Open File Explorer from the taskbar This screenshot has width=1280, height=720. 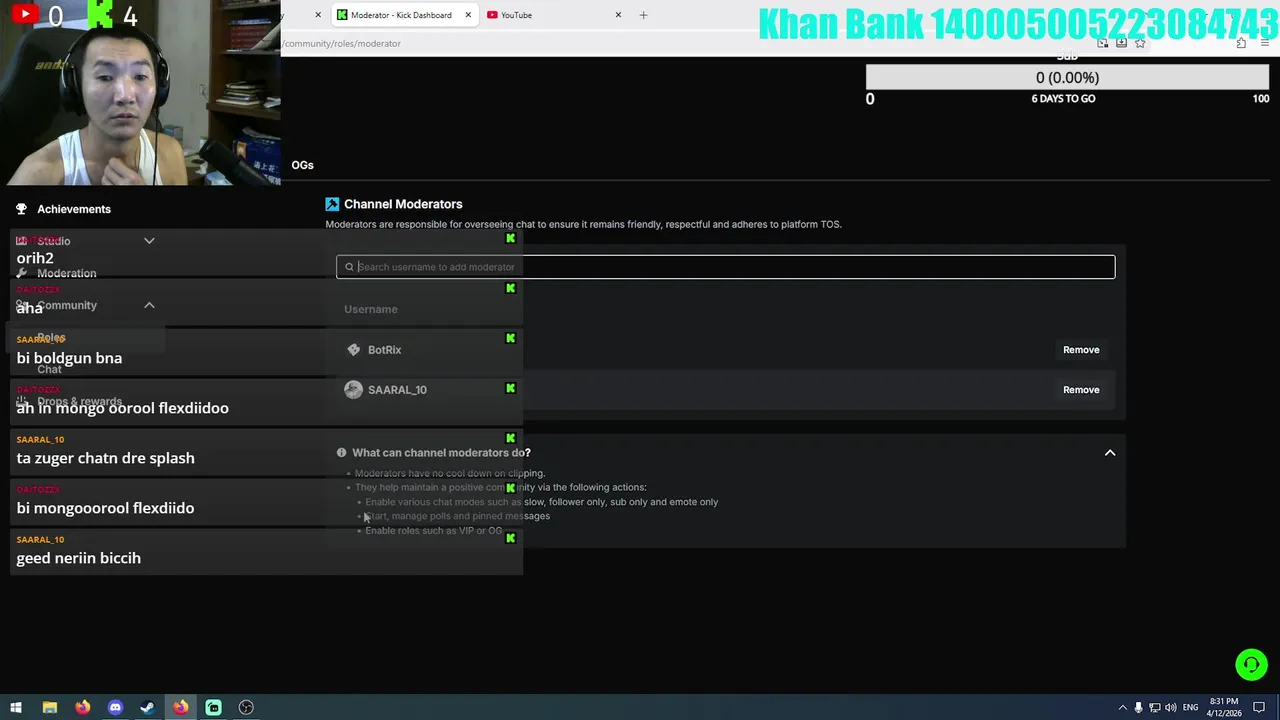pyautogui.click(x=49, y=707)
